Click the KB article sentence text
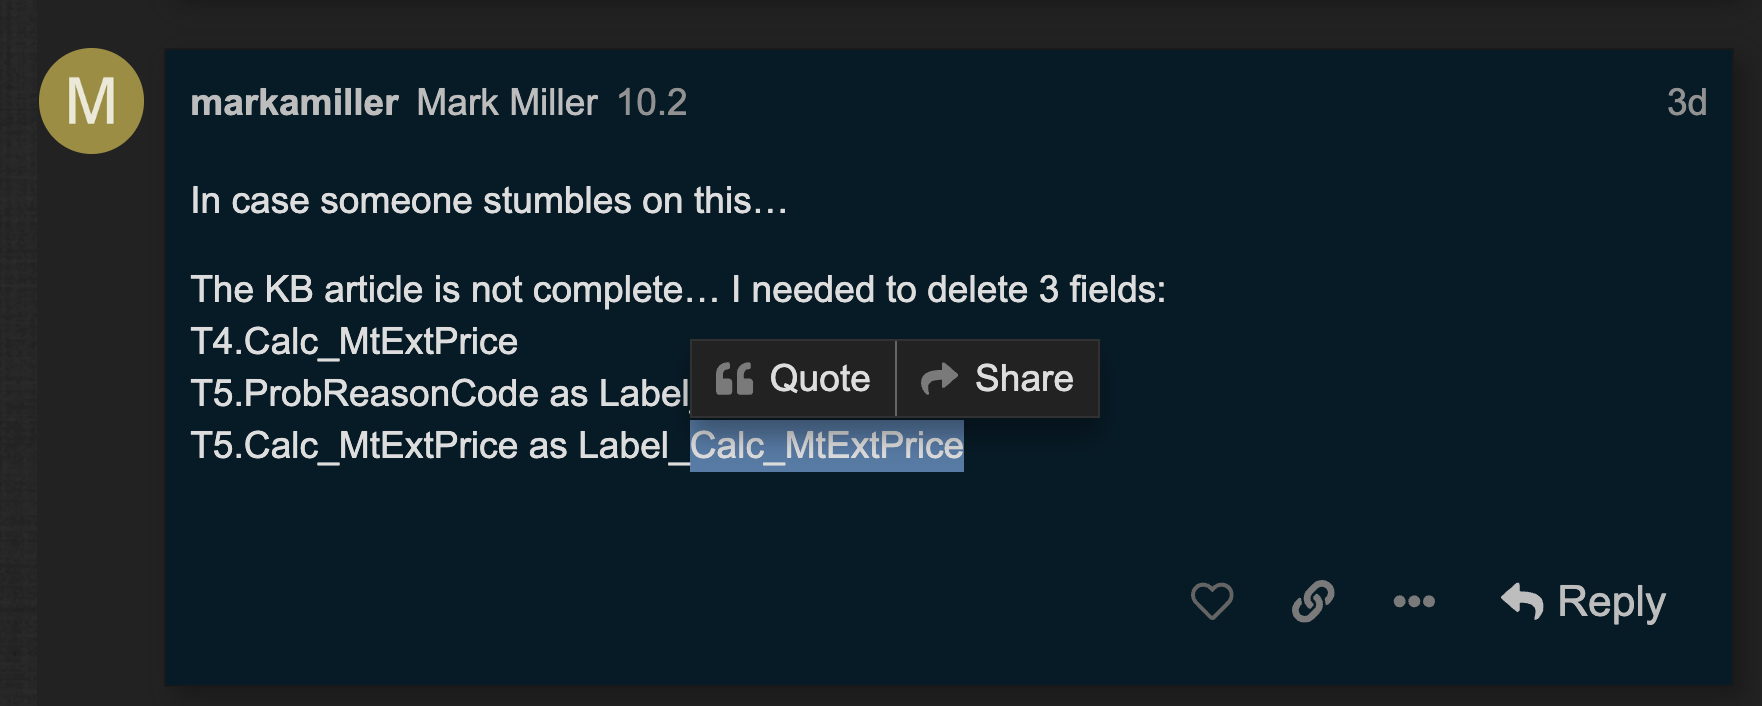This screenshot has width=1762, height=706. coord(678,289)
